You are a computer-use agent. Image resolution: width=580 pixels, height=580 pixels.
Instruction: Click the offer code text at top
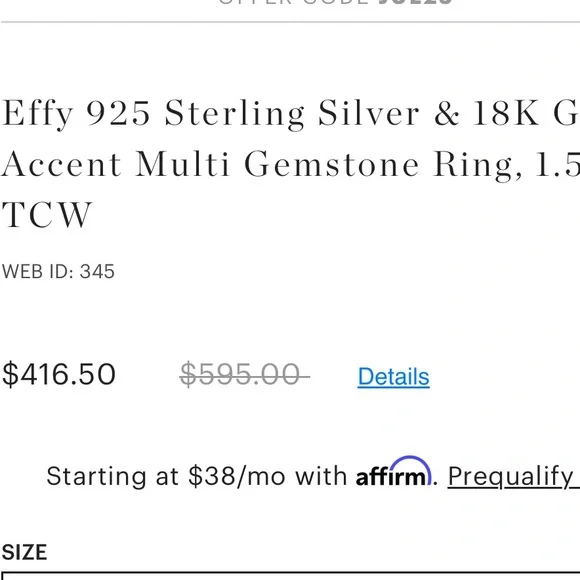(335, 2)
